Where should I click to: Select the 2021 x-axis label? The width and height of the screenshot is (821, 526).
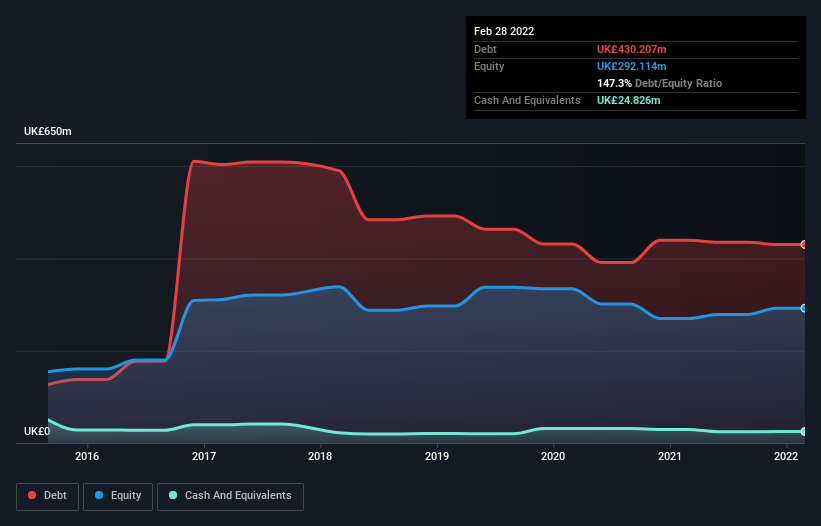(670, 456)
